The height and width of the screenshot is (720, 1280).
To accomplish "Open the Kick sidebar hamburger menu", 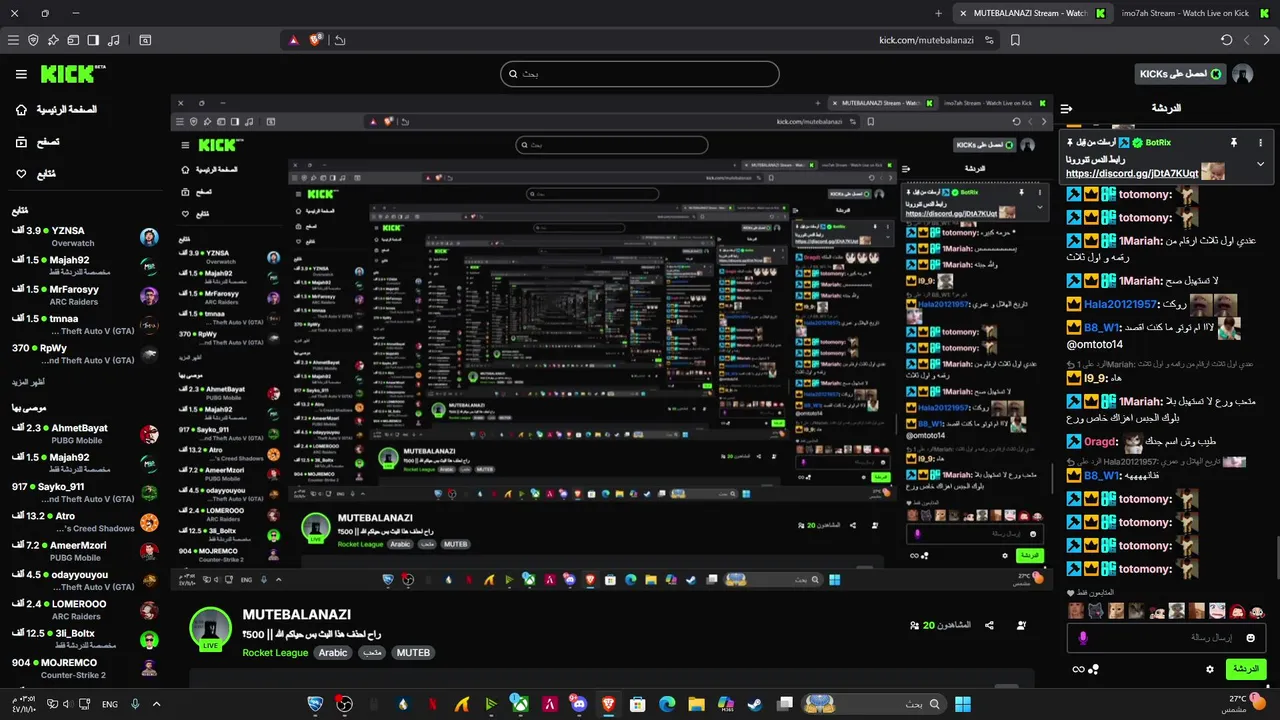I will pyautogui.click(x=21, y=74).
